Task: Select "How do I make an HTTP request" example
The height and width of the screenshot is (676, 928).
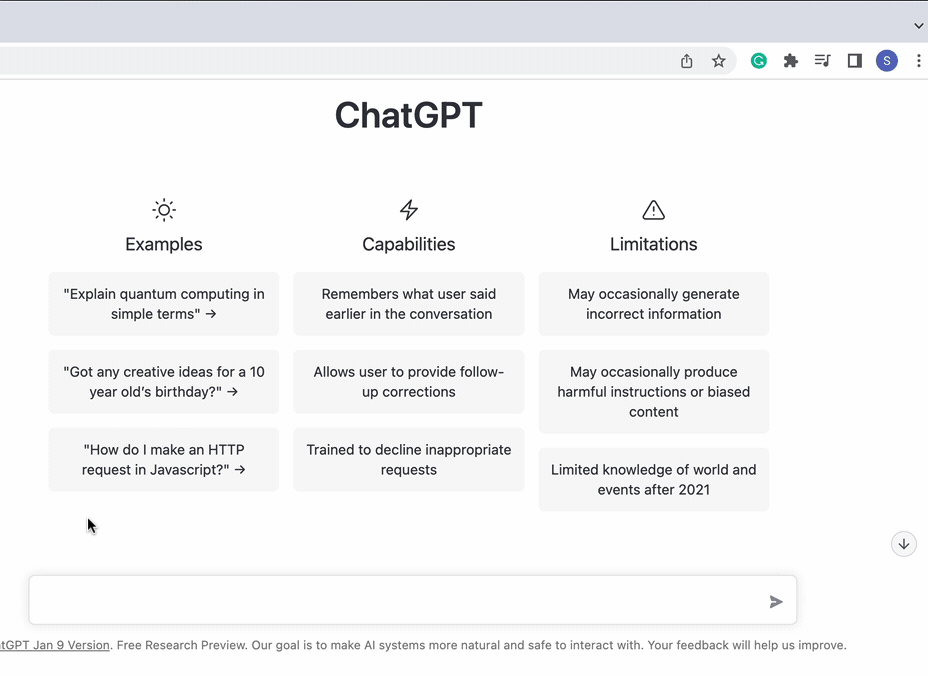Action: pyautogui.click(x=164, y=459)
